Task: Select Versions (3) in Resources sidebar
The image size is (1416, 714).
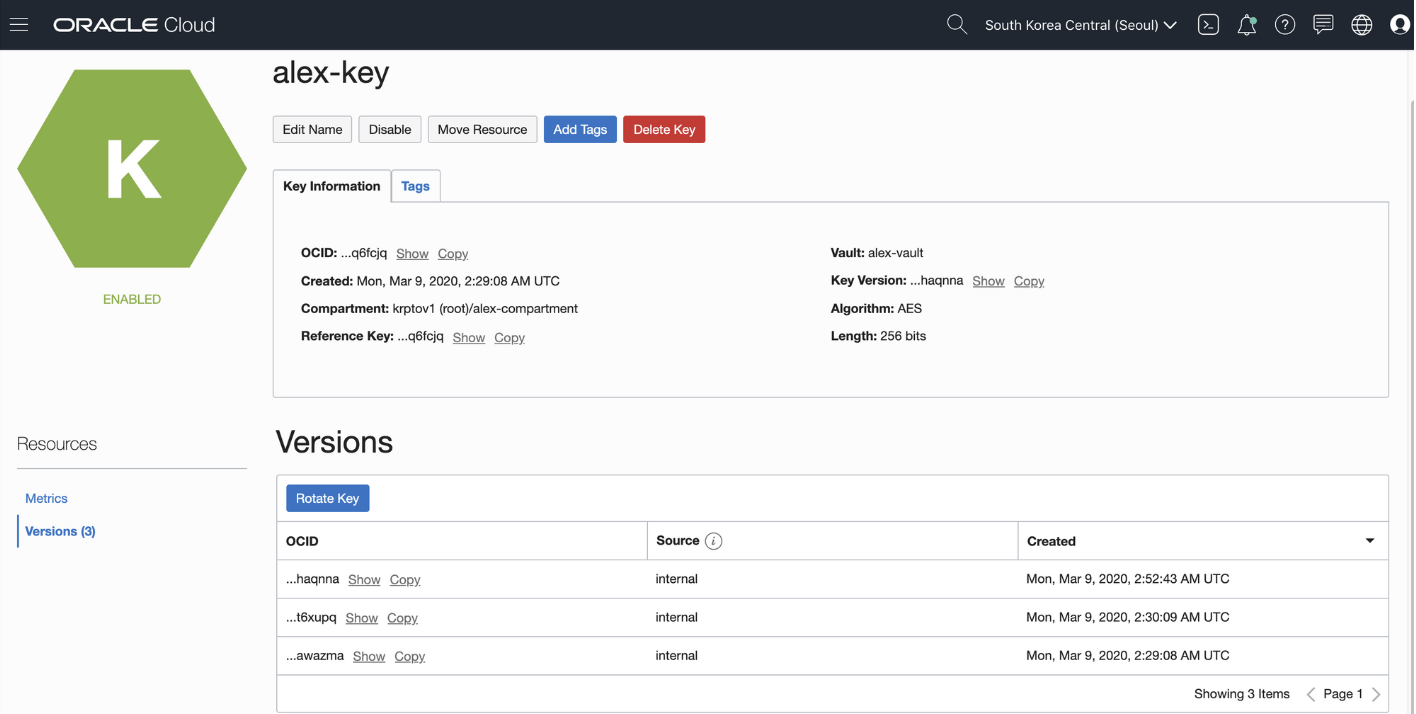Action: [60, 531]
